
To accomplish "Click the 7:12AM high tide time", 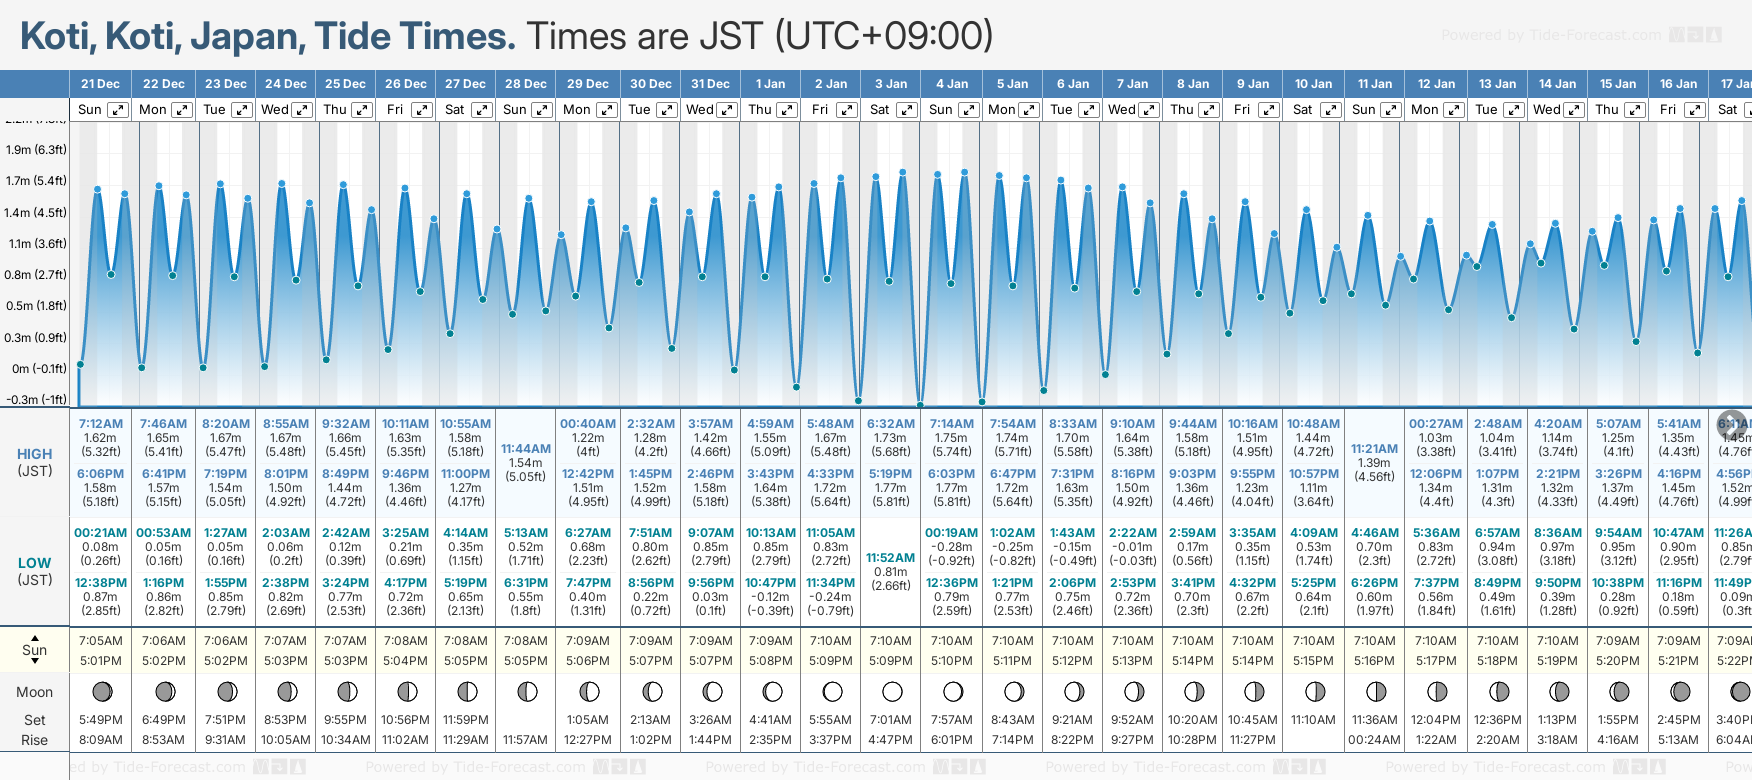I will click(100, 424).
